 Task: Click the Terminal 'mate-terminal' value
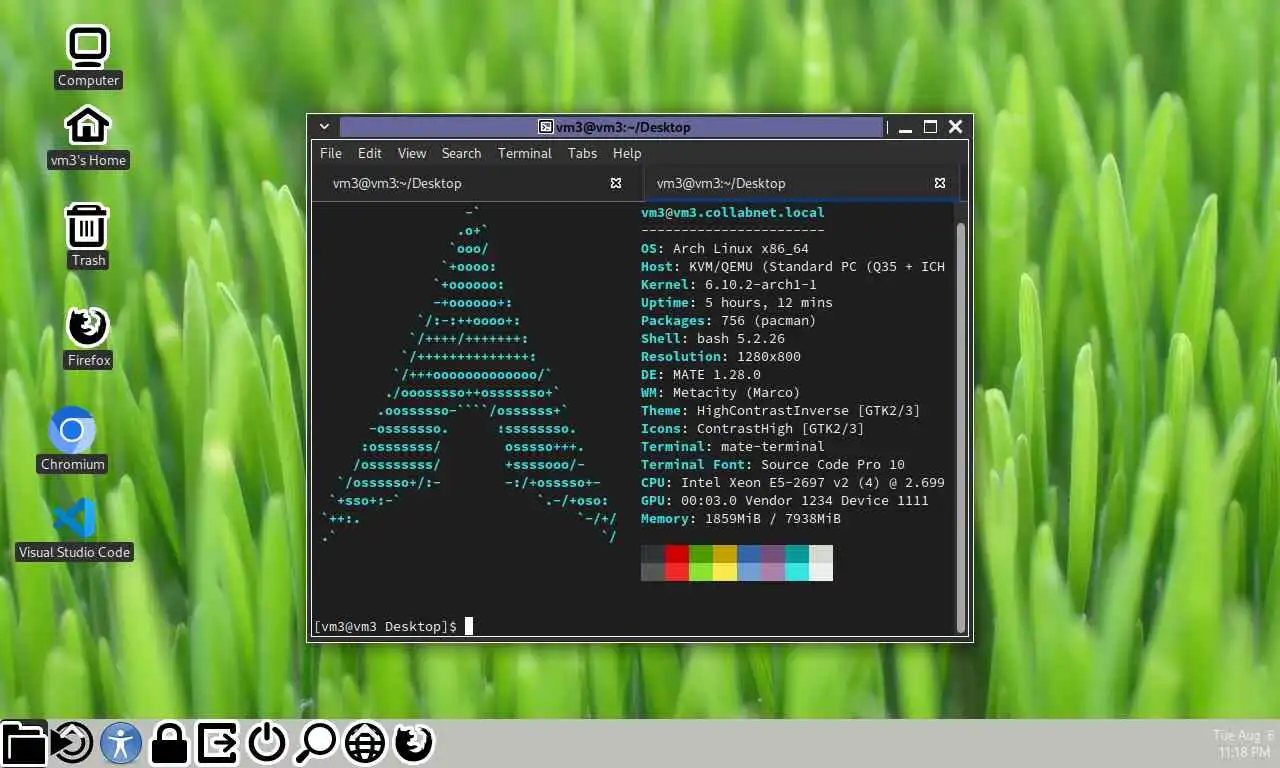point(773,446)
